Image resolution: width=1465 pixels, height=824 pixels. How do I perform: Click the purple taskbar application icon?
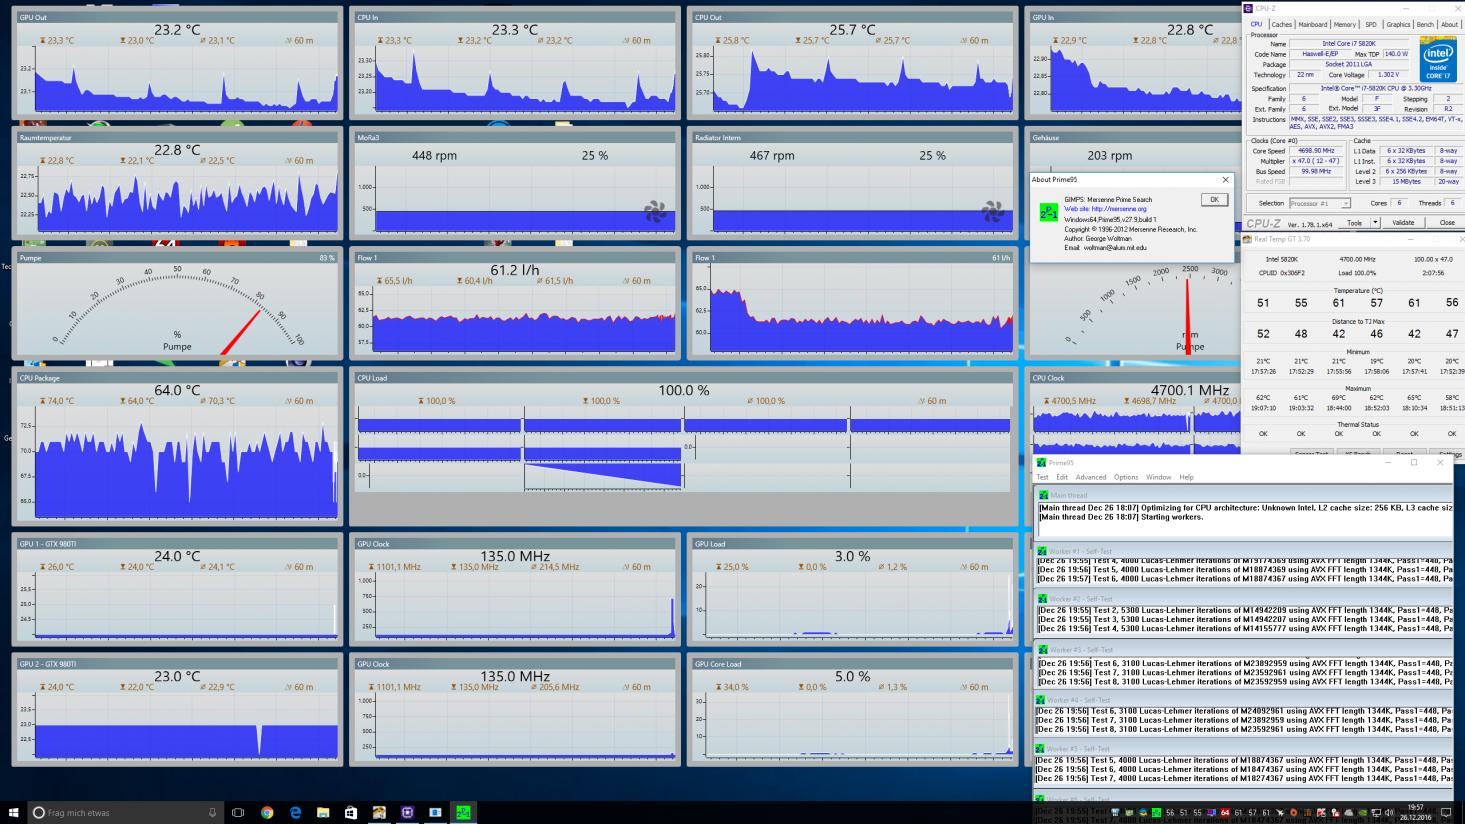pos(407,812)
